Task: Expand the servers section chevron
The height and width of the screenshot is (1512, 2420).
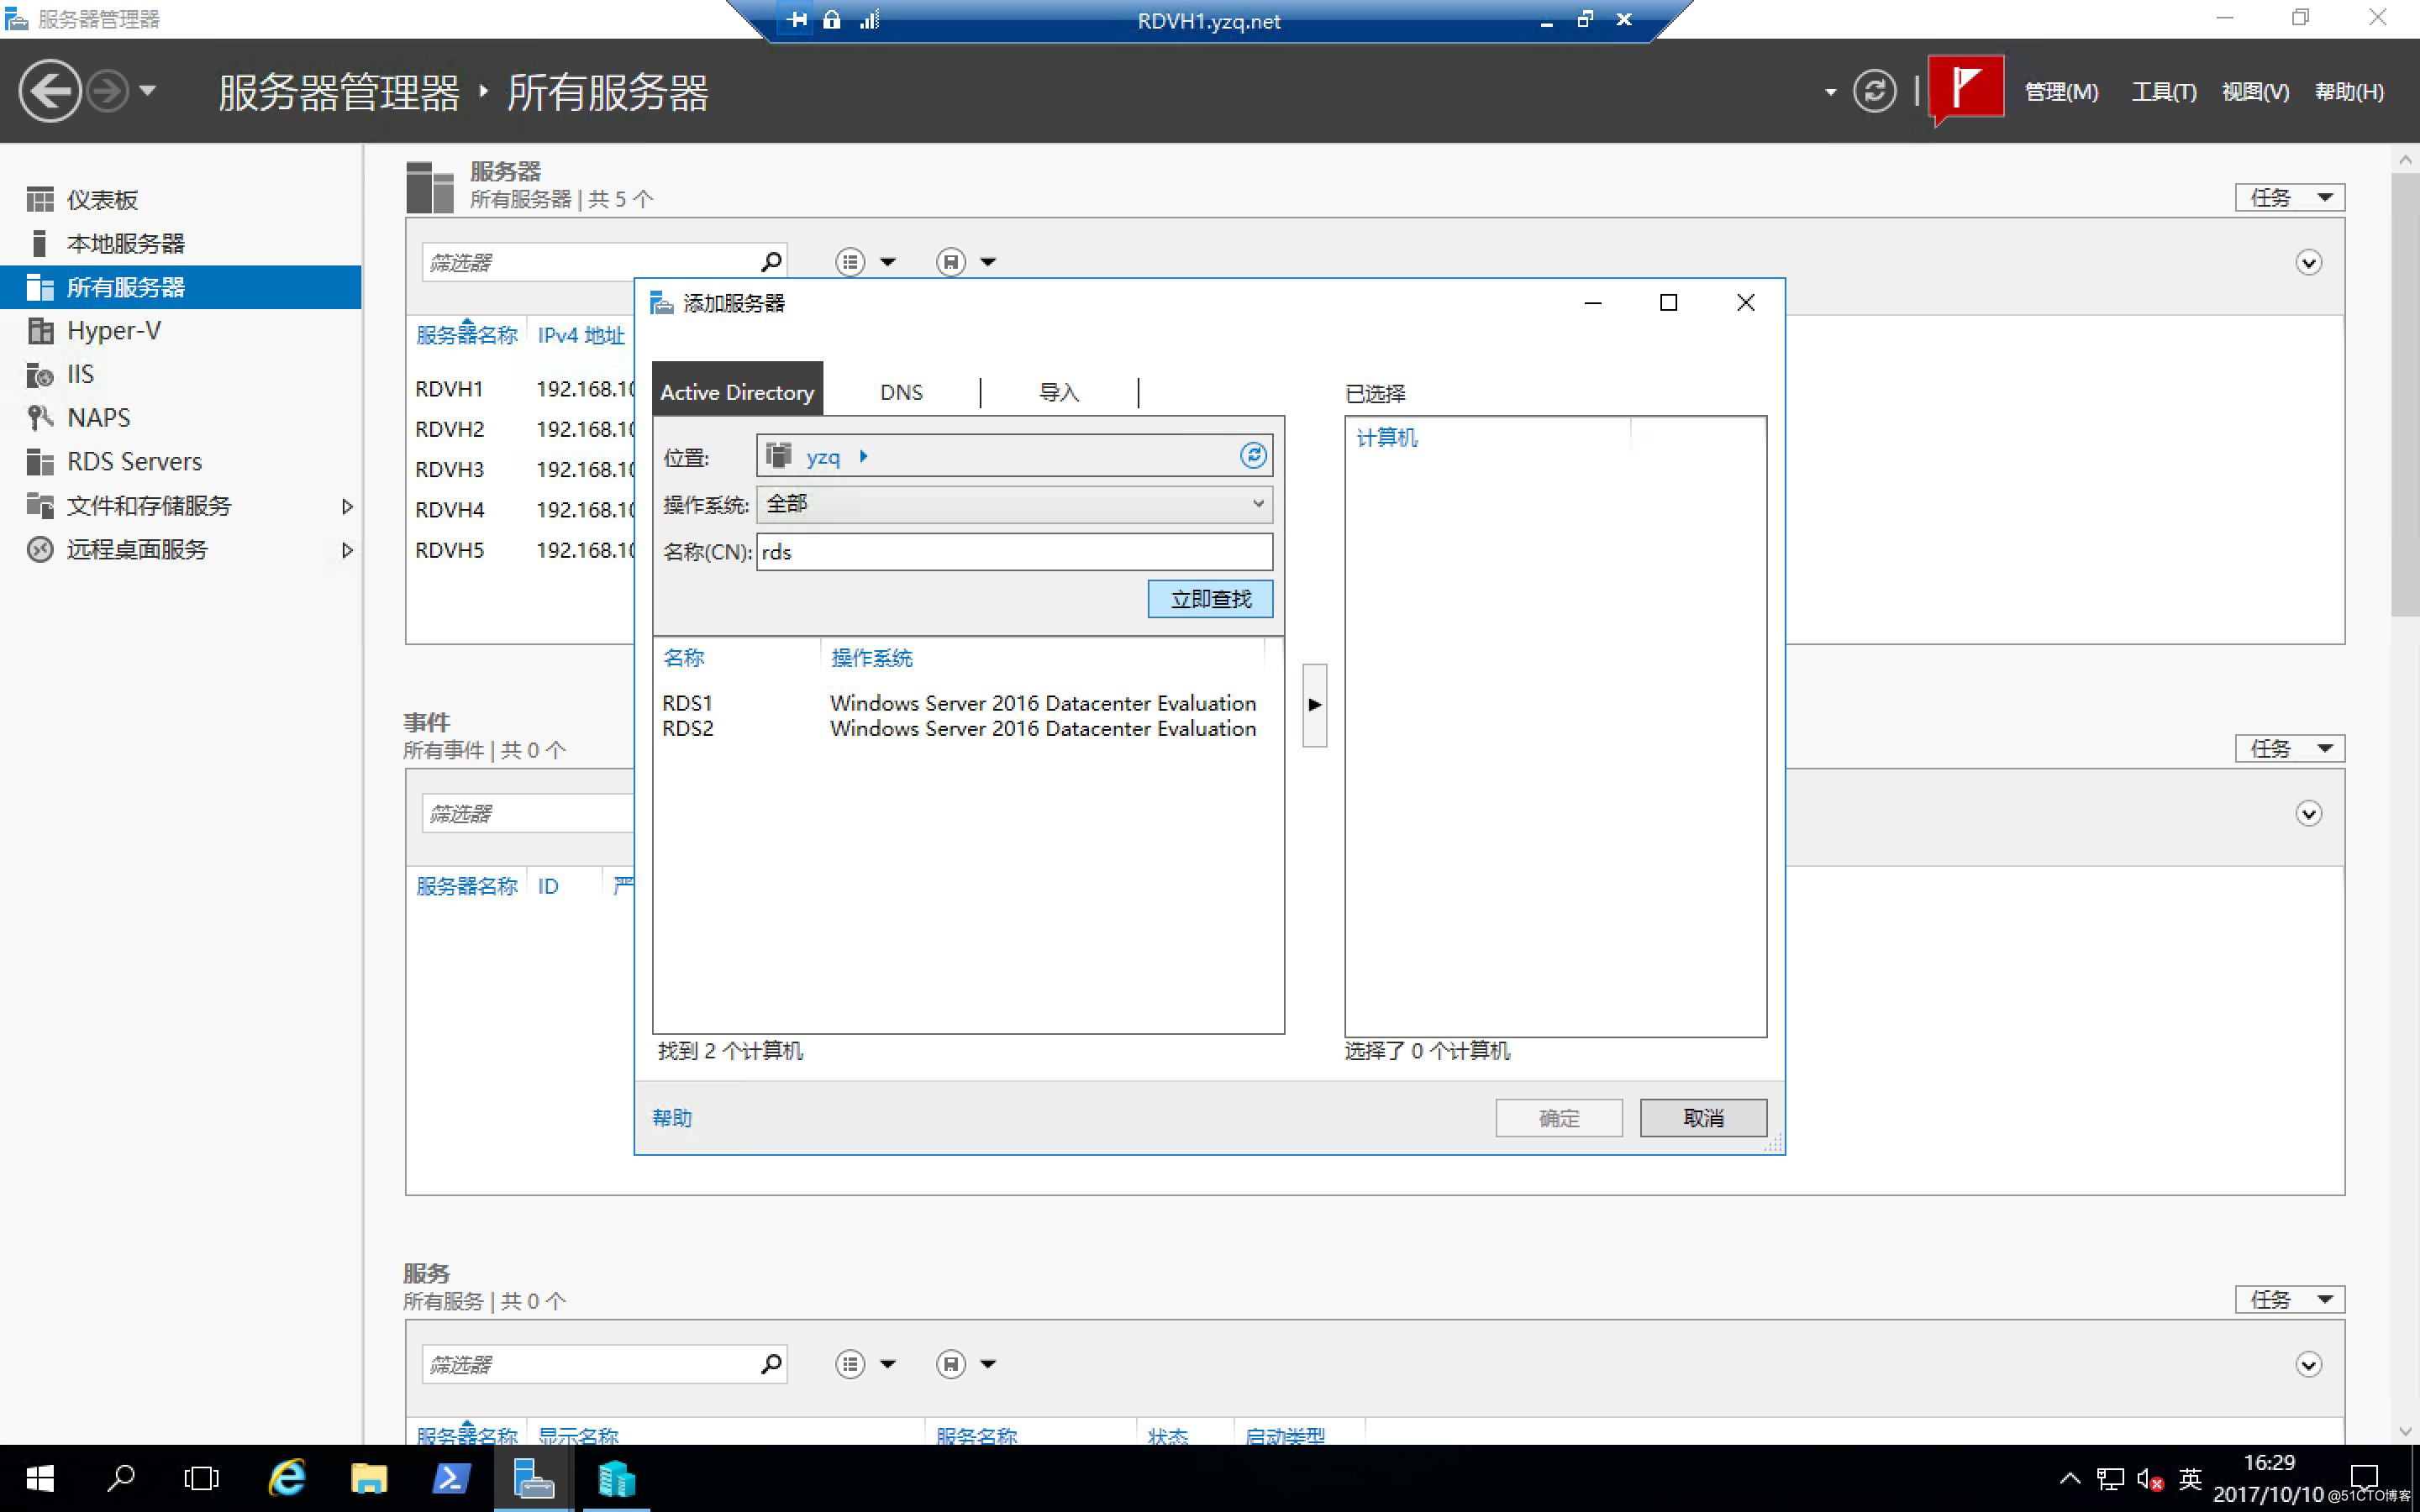Action: pyautogui.click(x=2308, y=263)
